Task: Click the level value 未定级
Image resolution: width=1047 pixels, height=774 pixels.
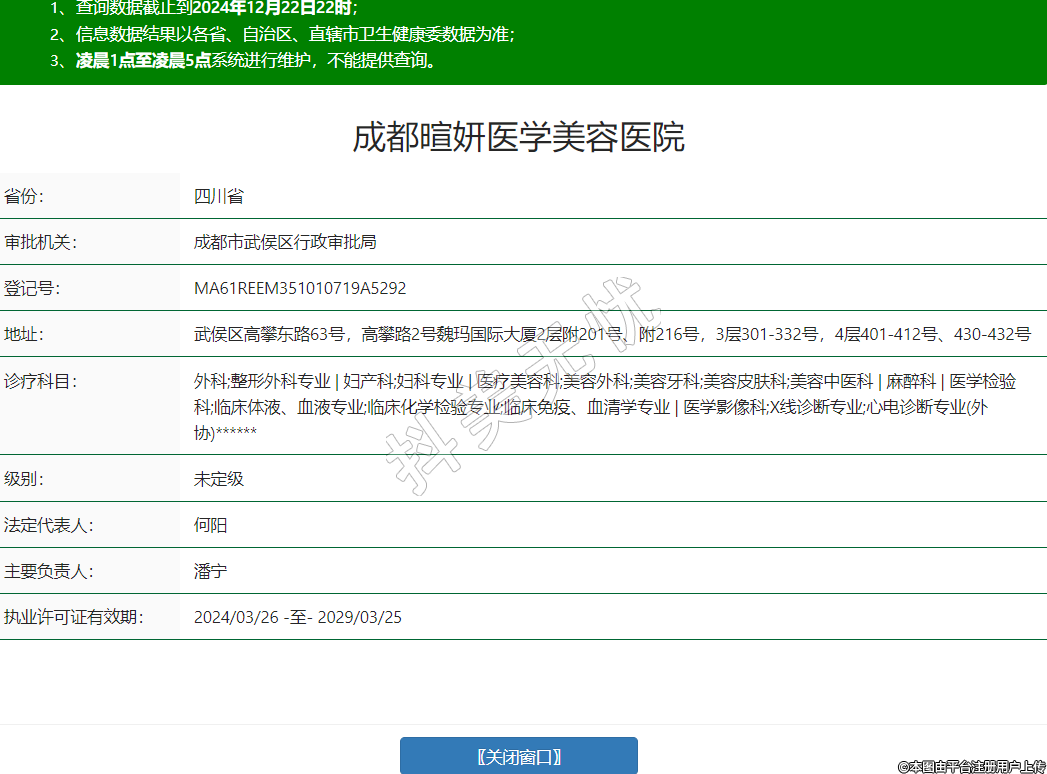Action: (x=219, y=479)
